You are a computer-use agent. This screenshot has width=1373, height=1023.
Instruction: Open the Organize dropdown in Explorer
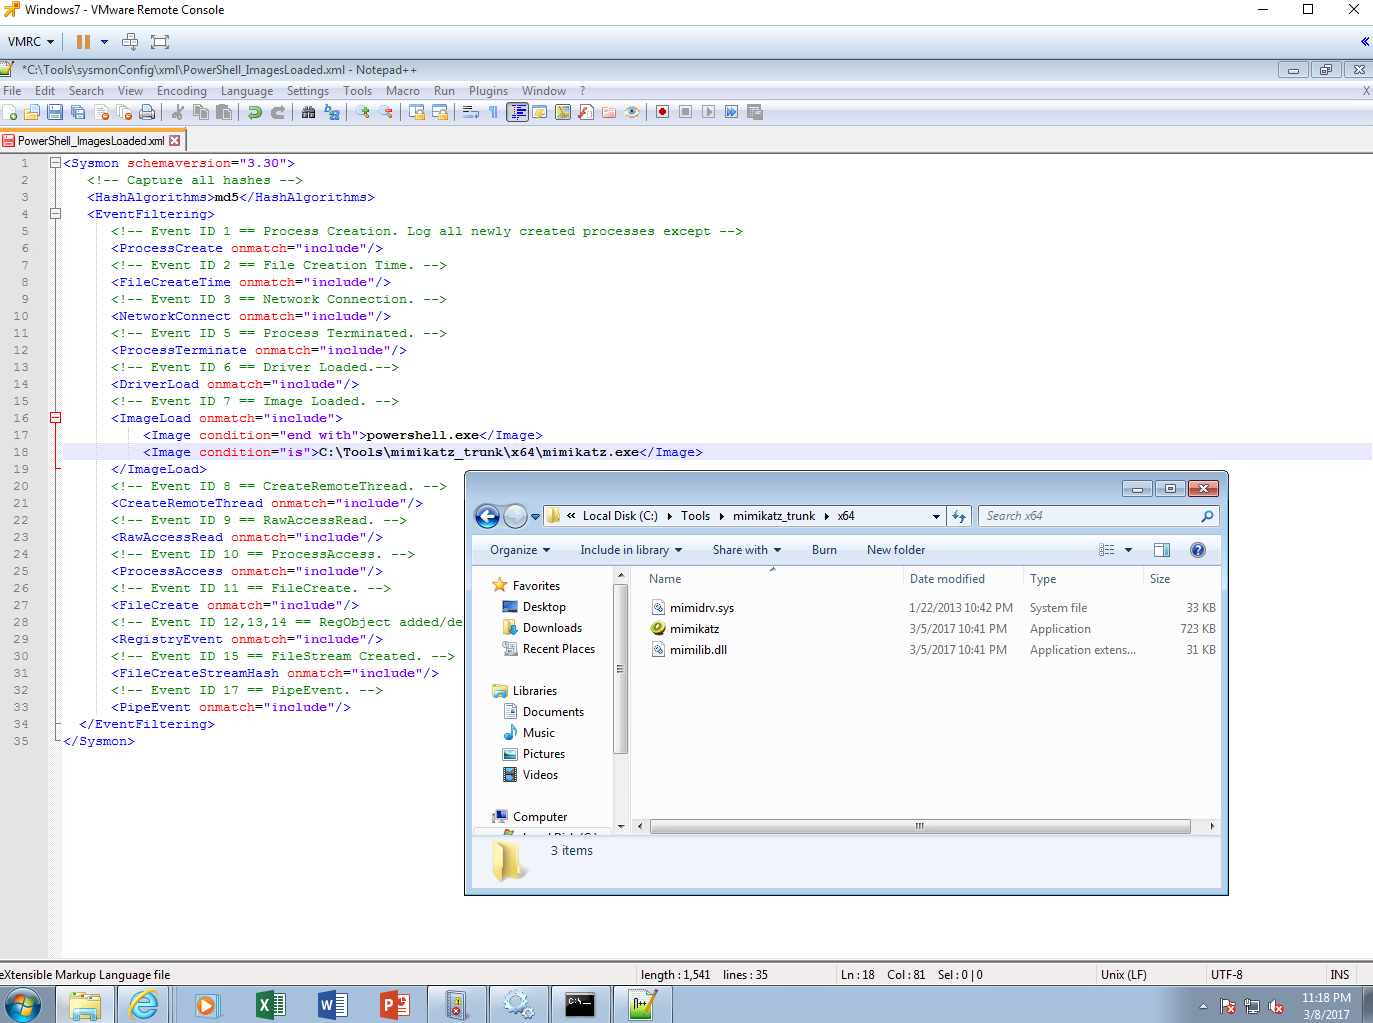519,550
